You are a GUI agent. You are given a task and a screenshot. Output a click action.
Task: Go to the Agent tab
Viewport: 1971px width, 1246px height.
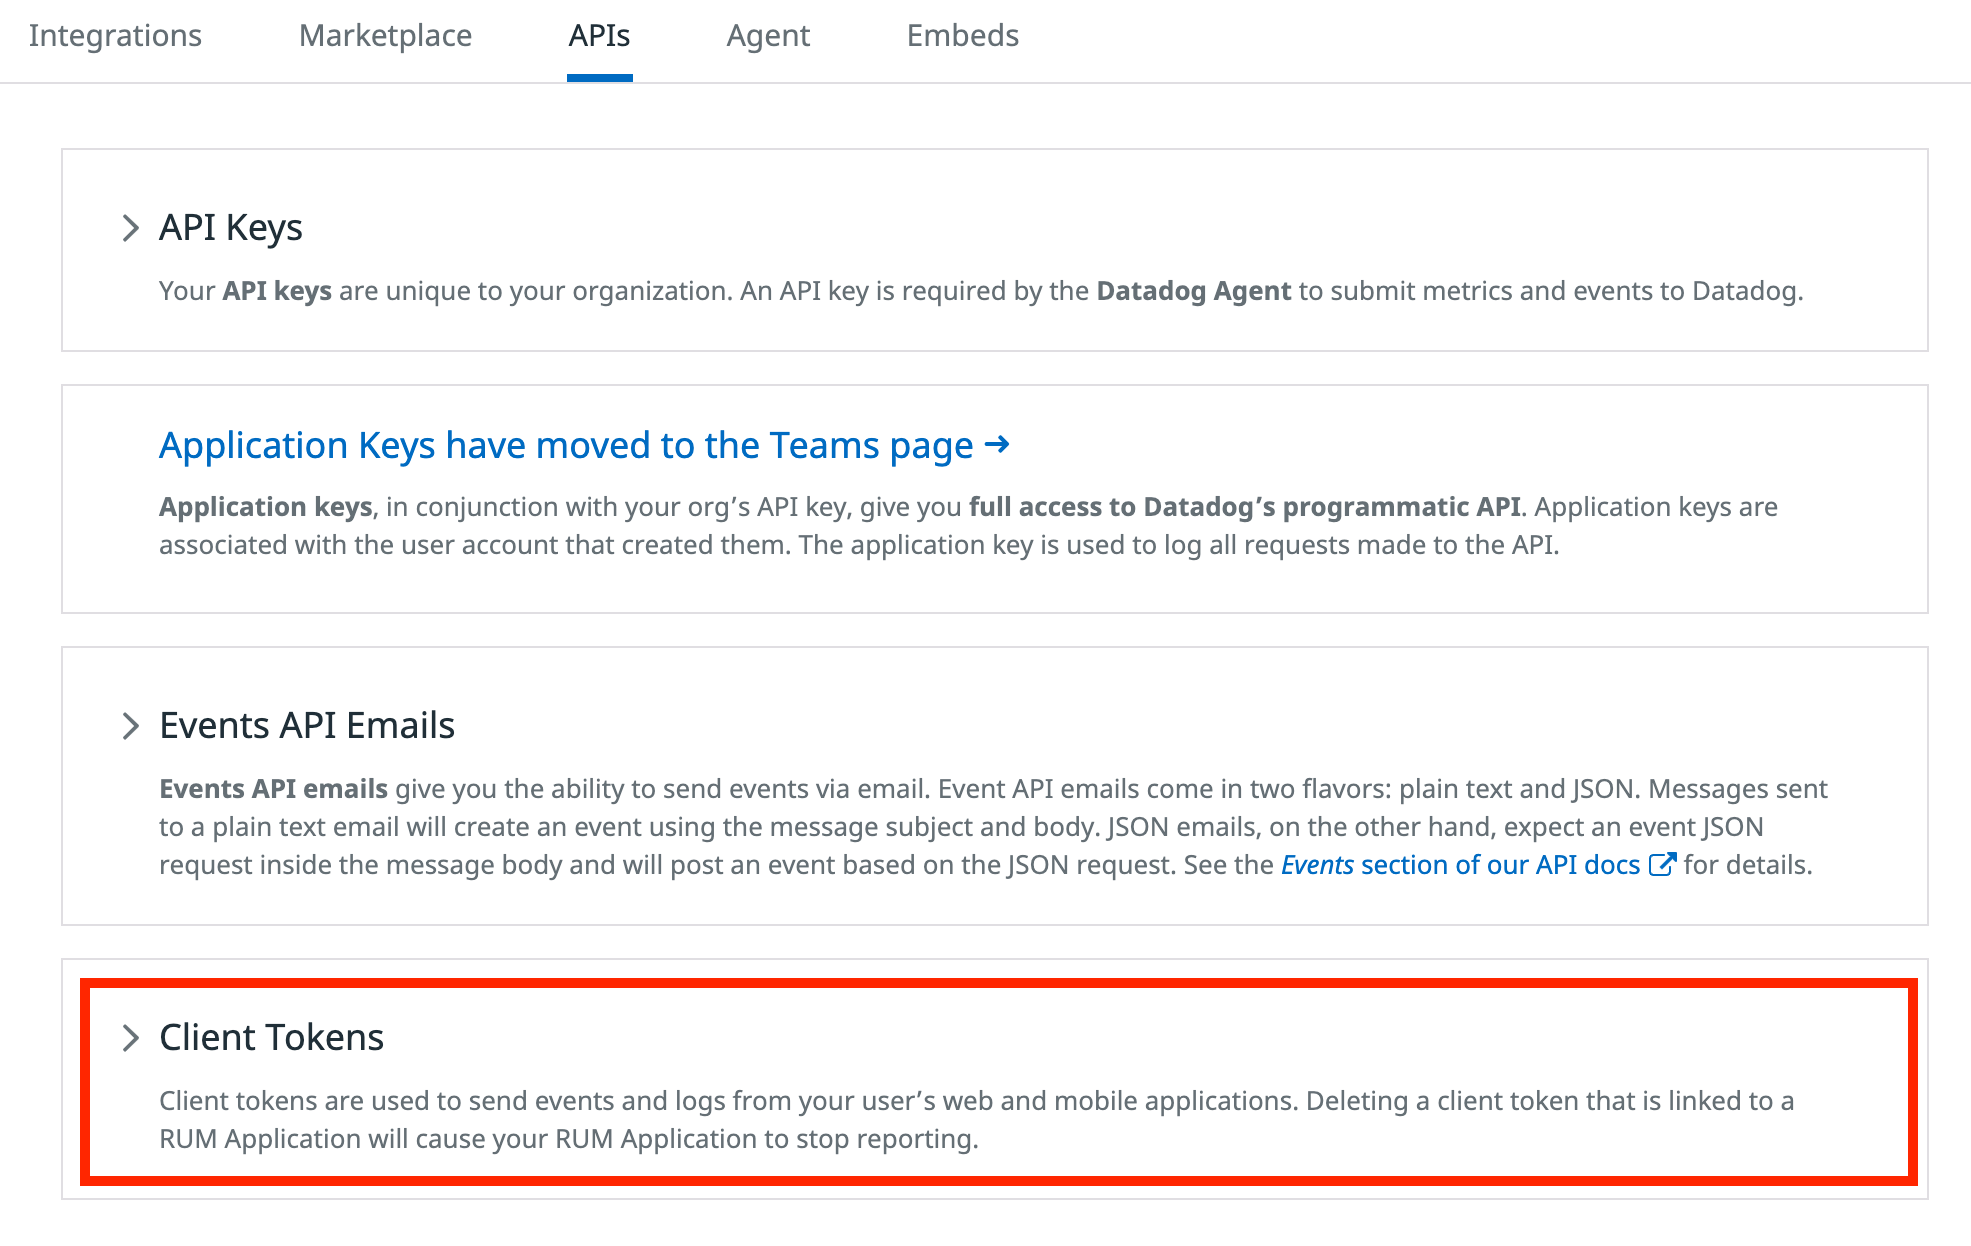click(768, 36)
